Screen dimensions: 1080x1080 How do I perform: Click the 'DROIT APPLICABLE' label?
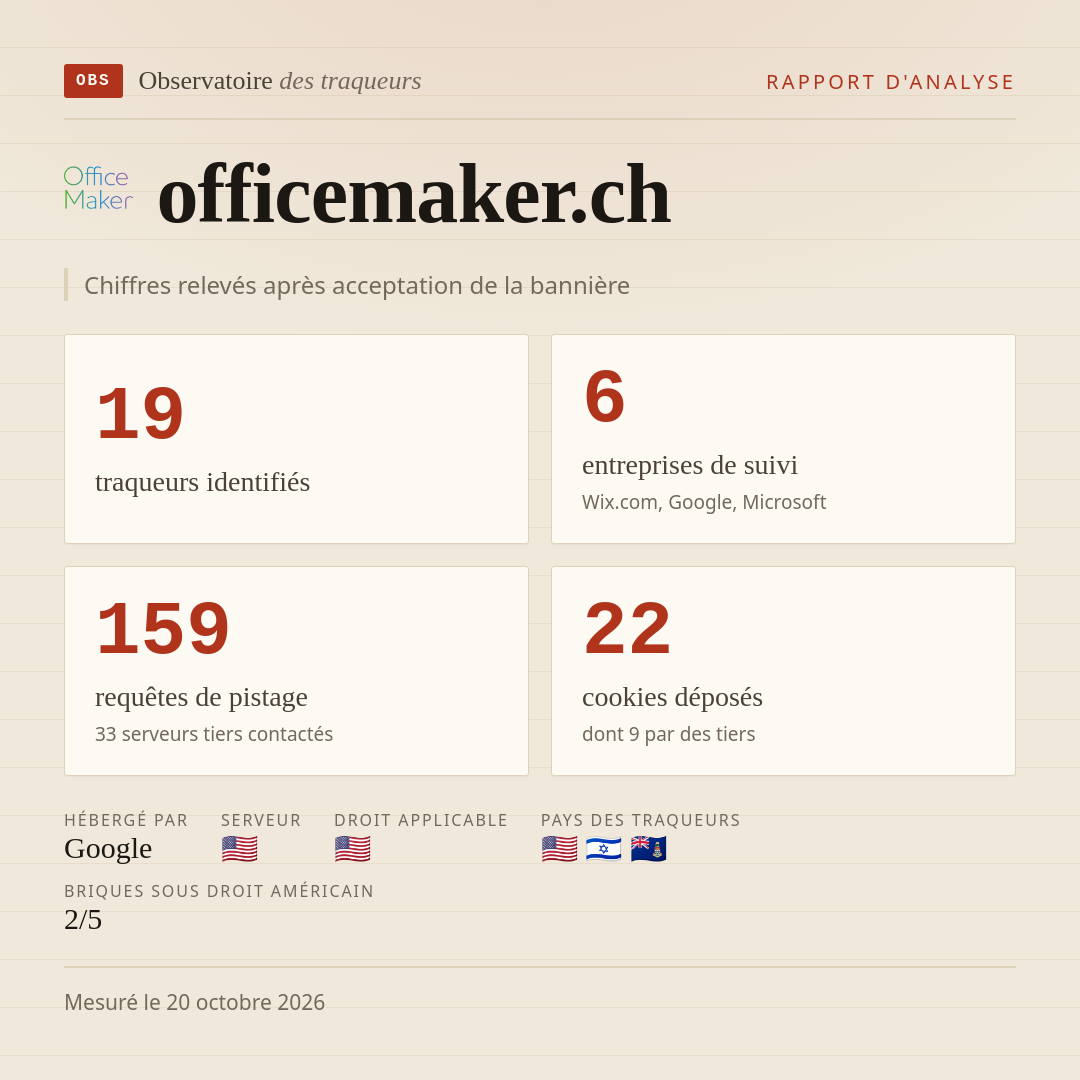(421, 820)
